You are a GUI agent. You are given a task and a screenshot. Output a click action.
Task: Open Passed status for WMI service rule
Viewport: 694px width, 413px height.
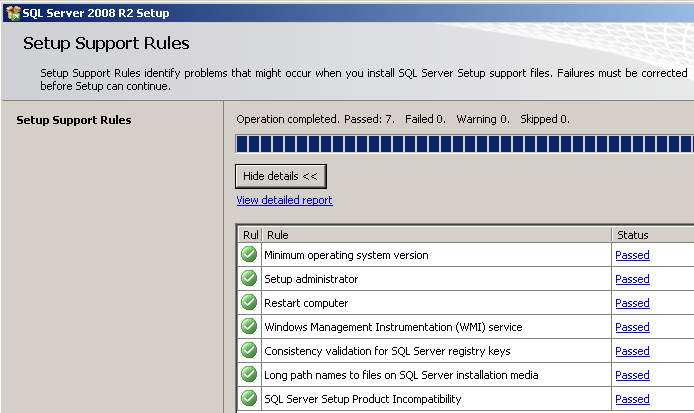(632, 327)
